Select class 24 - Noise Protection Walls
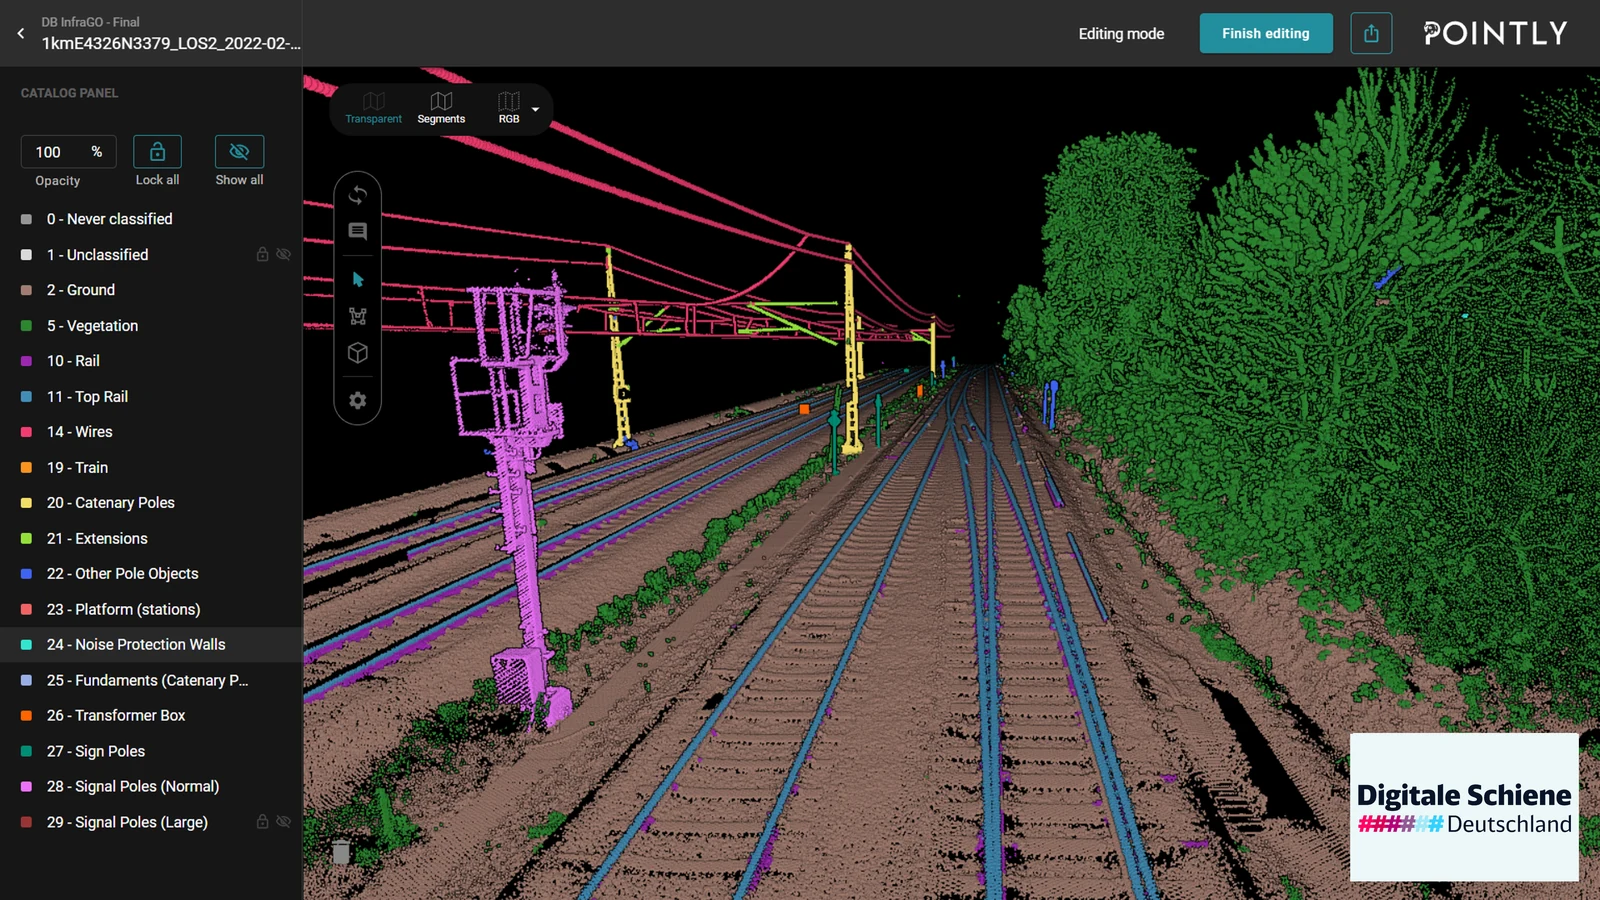The width and height of the screenshot is (1600, 900). click(151, 645)
